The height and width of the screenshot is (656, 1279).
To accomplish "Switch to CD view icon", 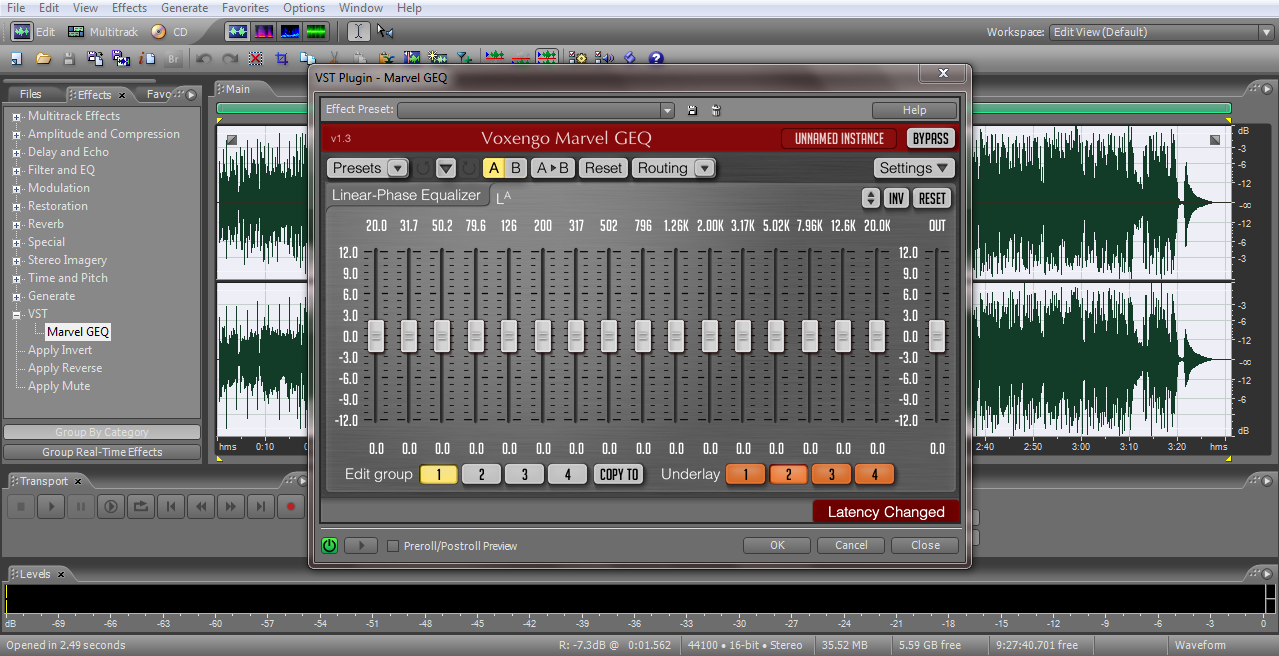I will 158,32.
